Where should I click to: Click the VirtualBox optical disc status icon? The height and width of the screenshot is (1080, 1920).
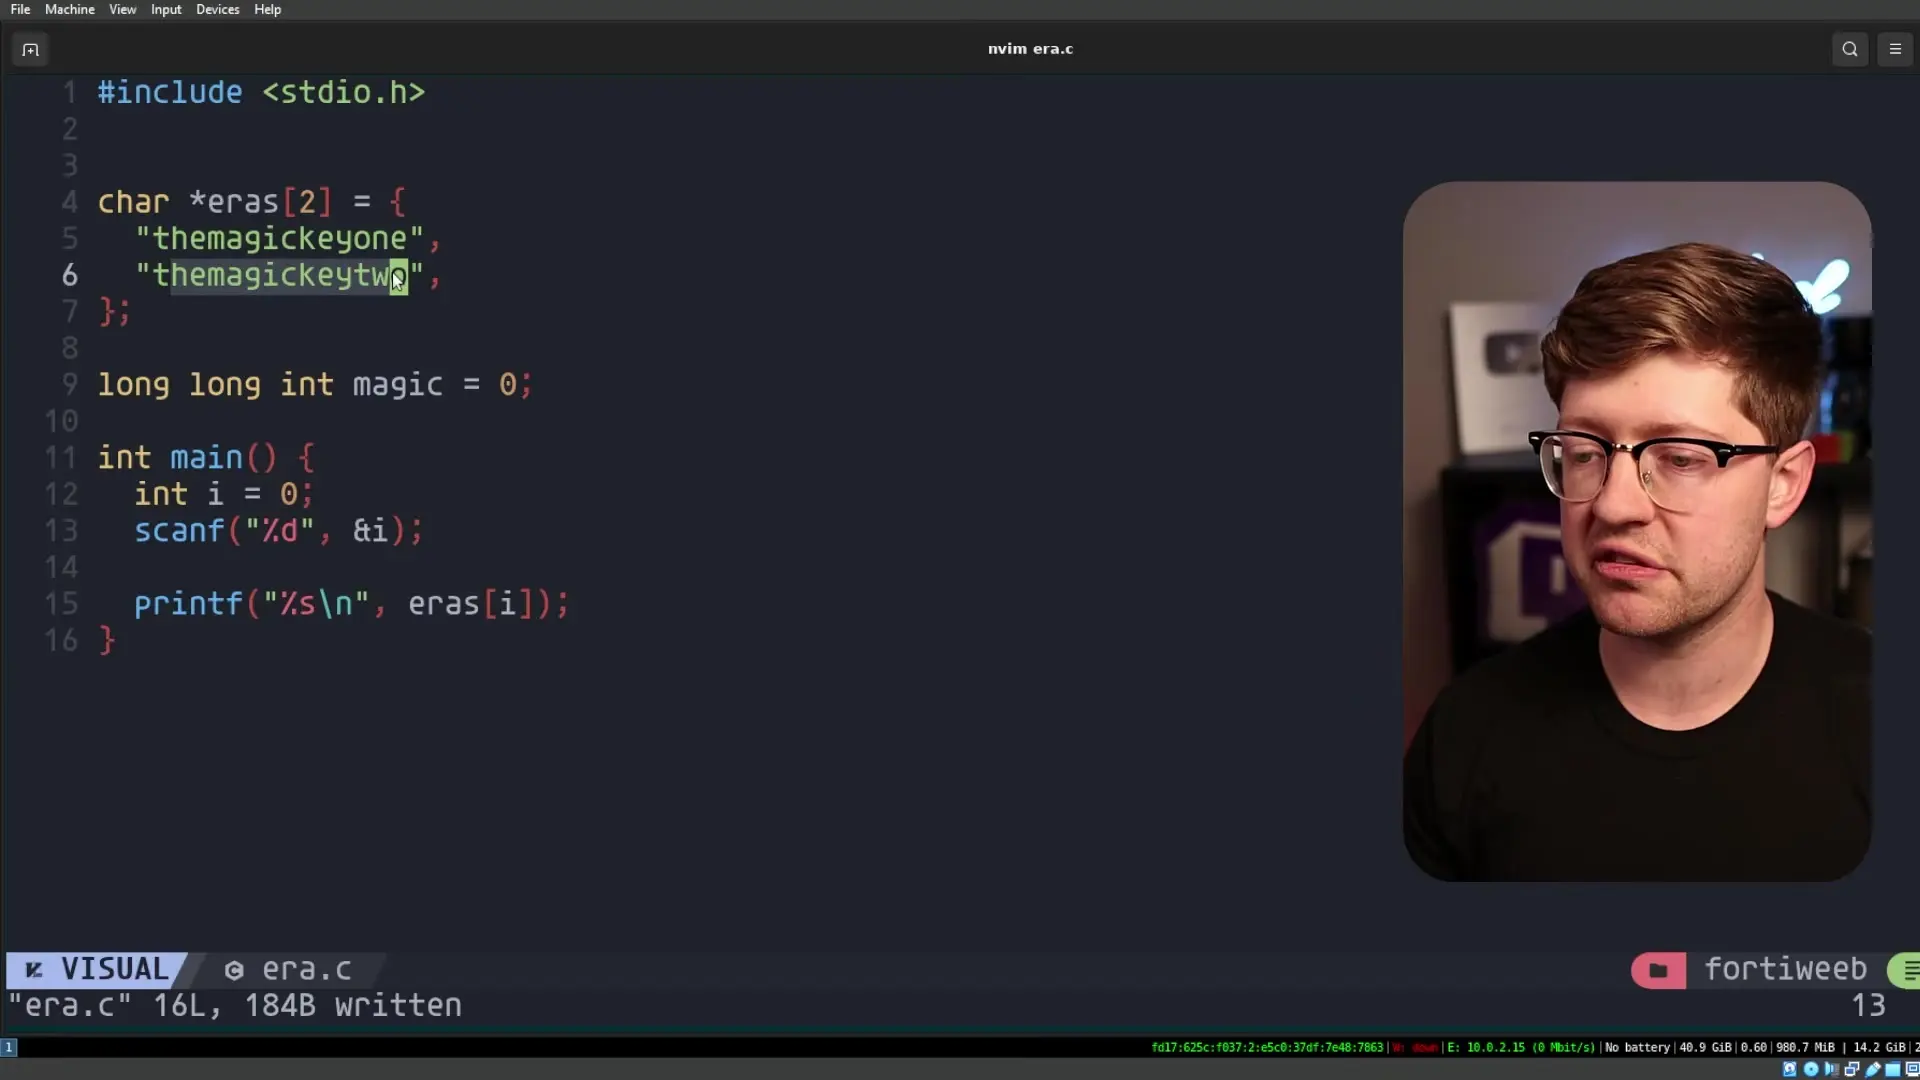click(1811, 1069)
